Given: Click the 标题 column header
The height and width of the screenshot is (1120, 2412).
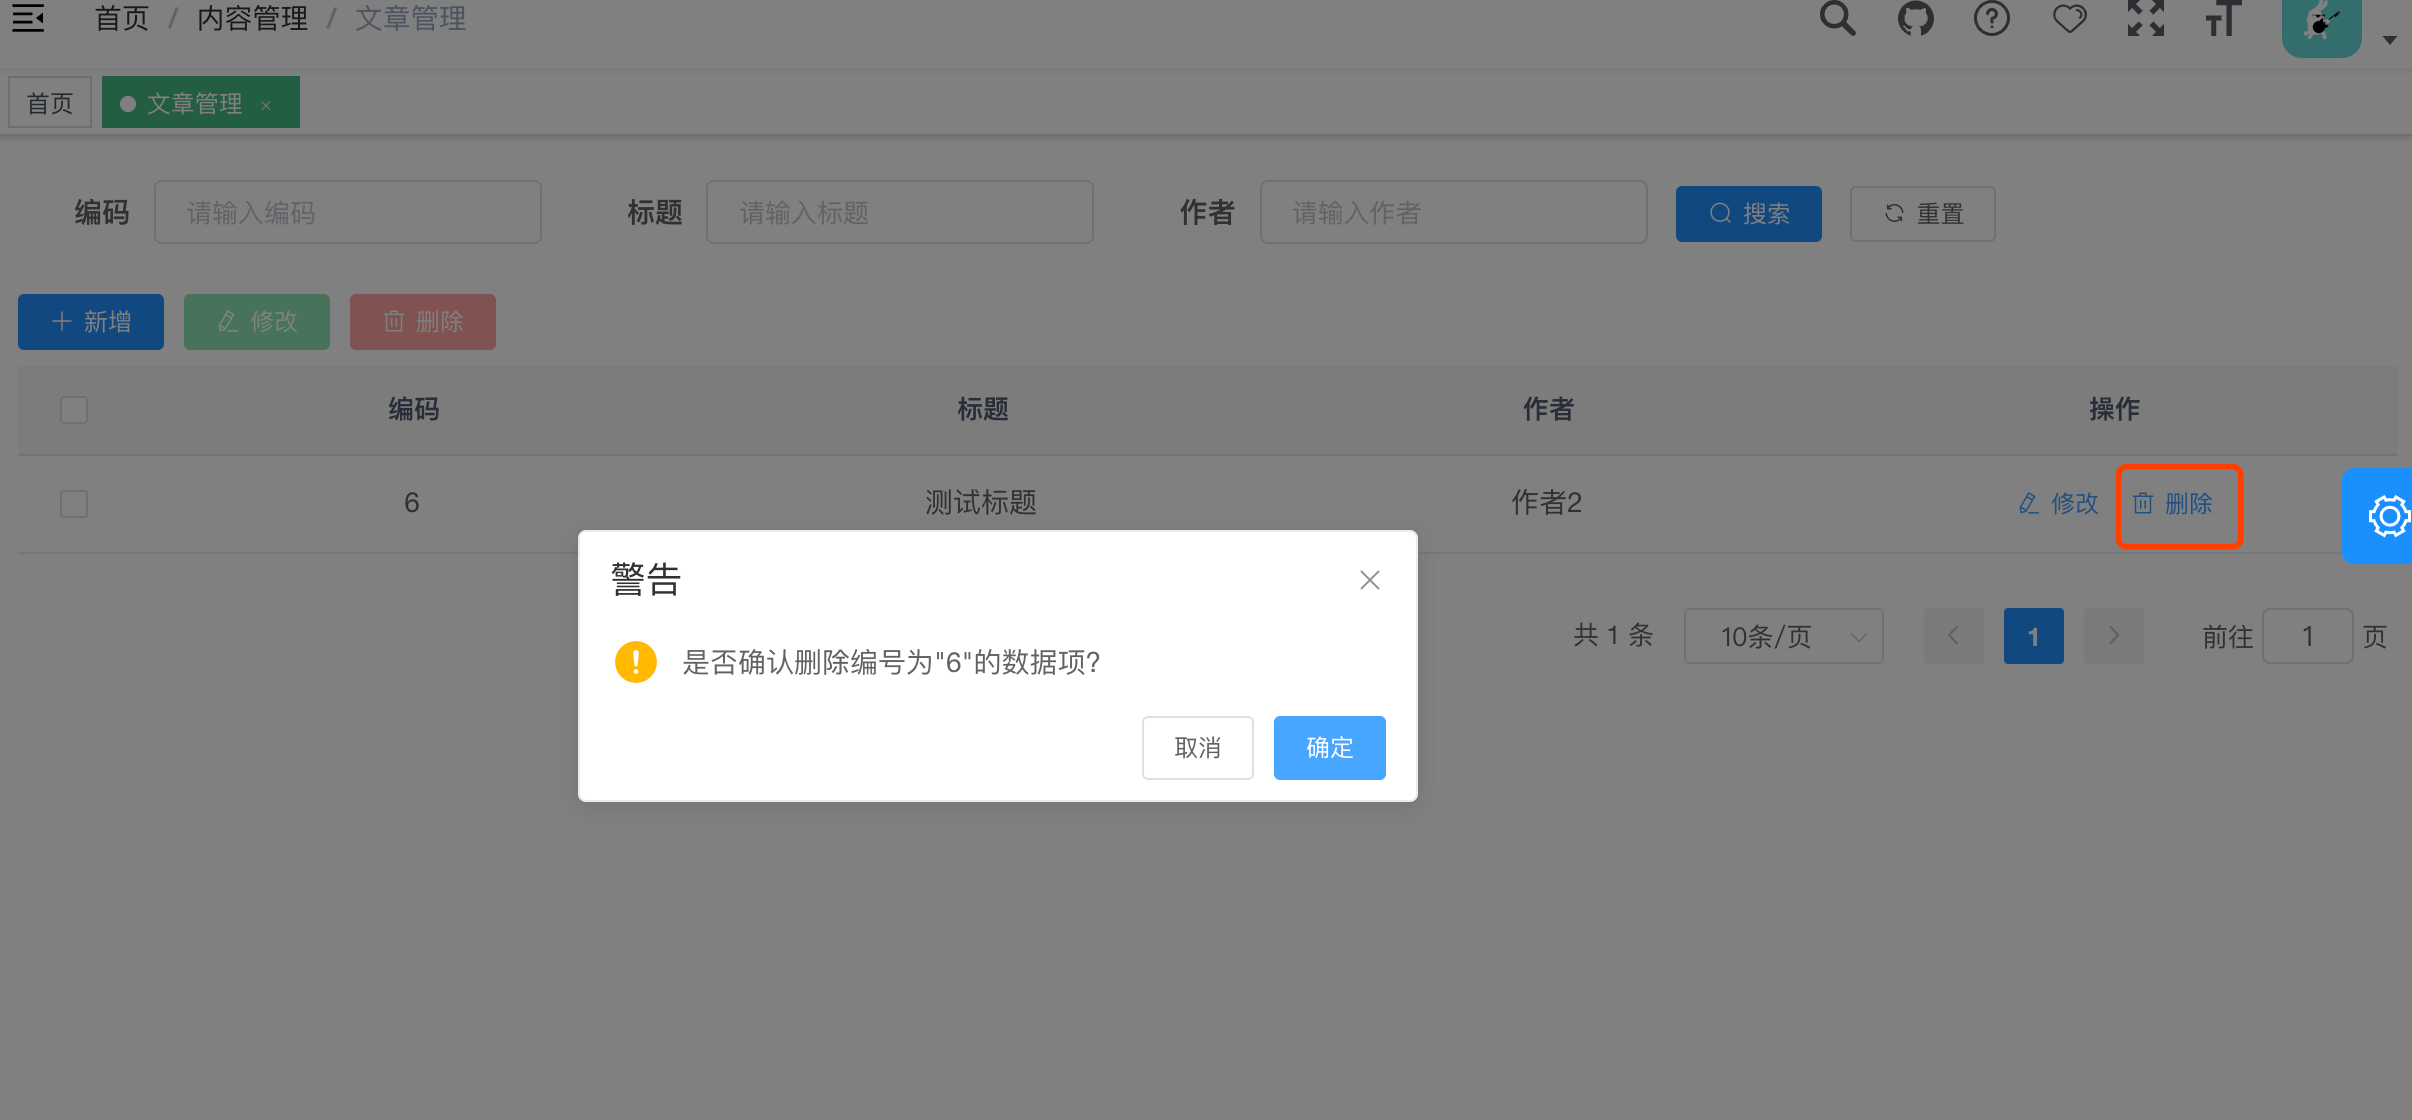Looking at the screenshot, I should pyautogui.click(x=982, y=409).
